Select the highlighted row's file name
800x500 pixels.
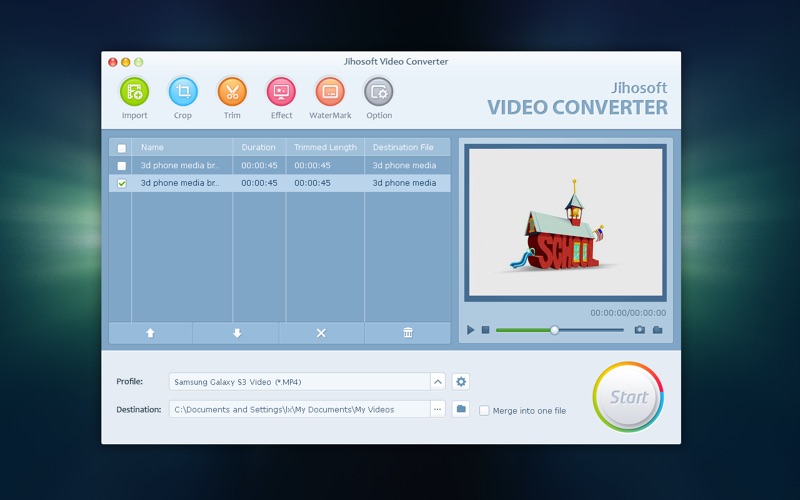pos(180,183)
